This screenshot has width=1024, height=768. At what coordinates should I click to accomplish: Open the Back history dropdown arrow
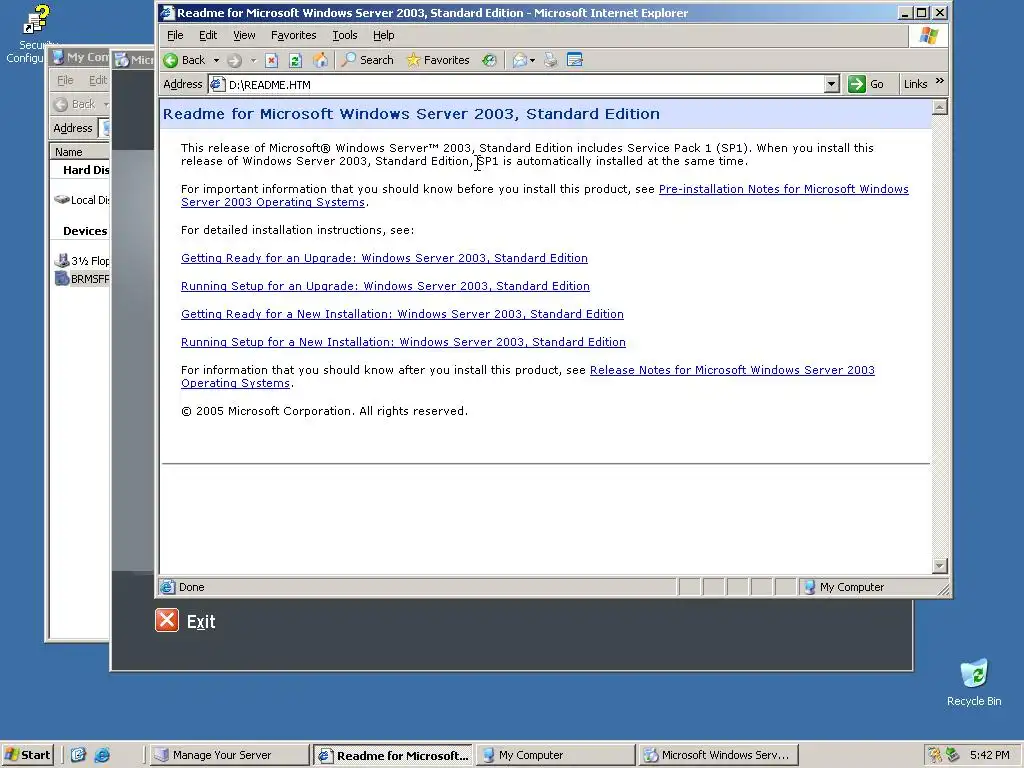click(216, 60)
